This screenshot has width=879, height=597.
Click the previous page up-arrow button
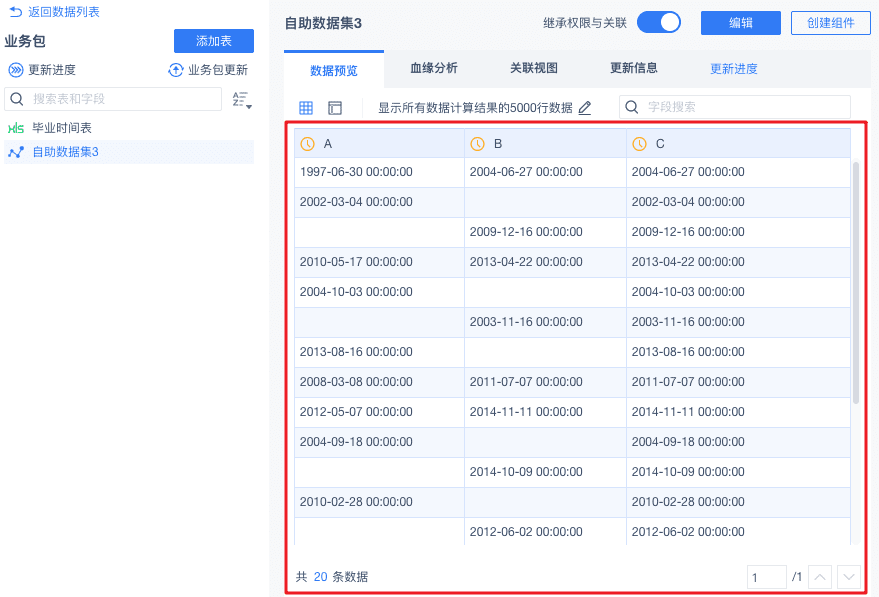point(820,577)
